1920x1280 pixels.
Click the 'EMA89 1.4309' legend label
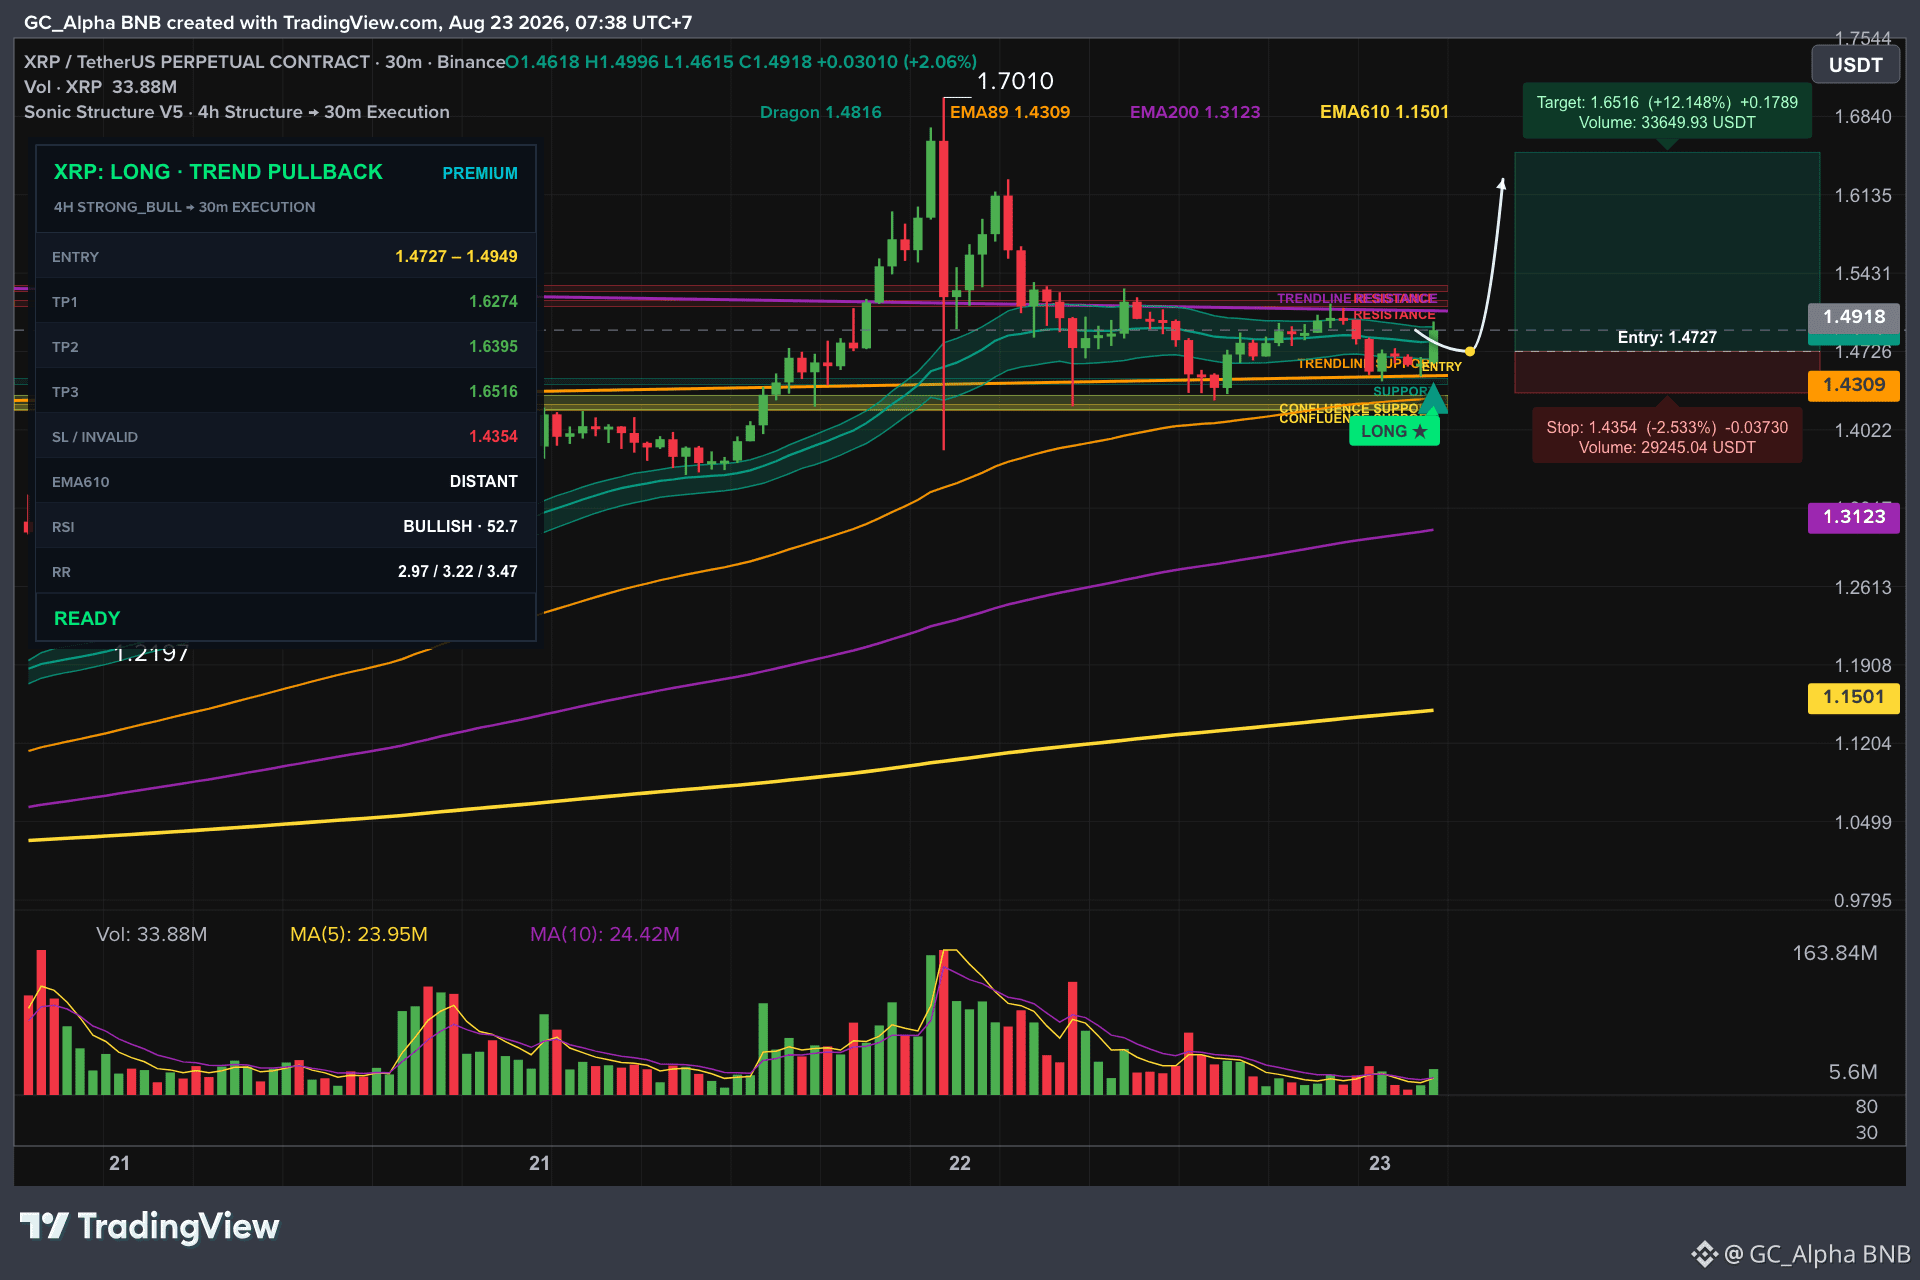[1010, 112]
